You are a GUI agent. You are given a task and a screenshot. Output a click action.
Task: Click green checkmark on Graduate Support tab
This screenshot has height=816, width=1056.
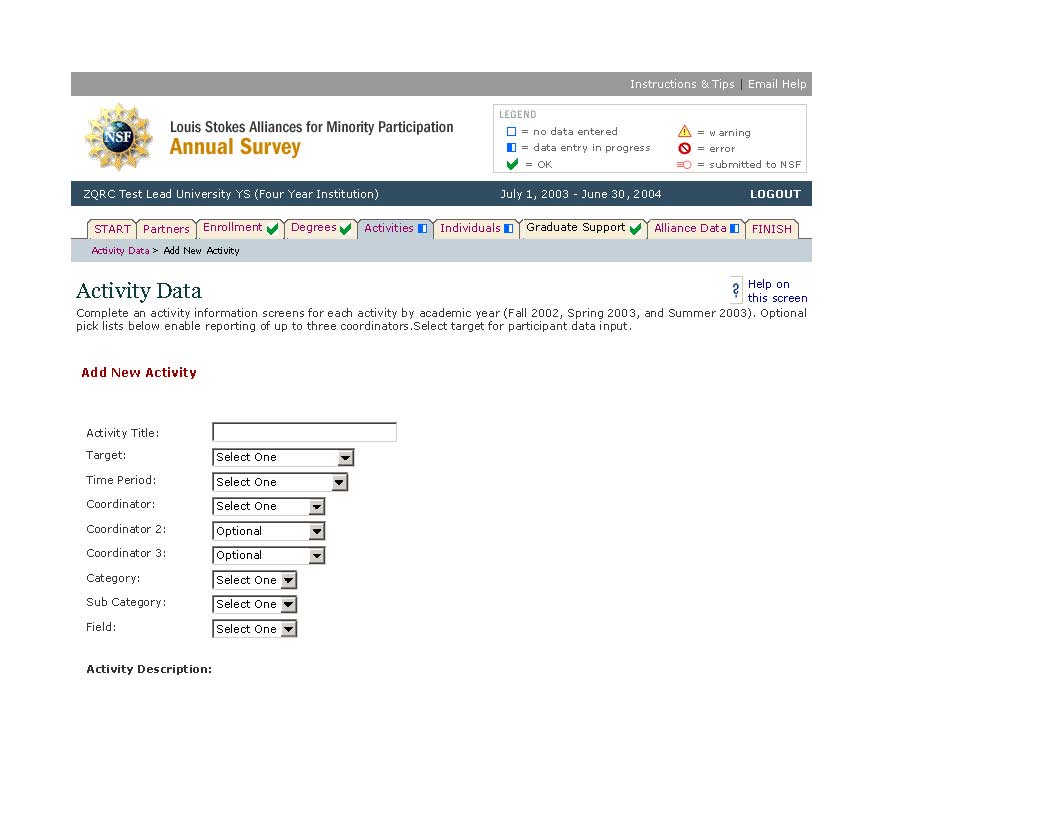coord(635,229)
